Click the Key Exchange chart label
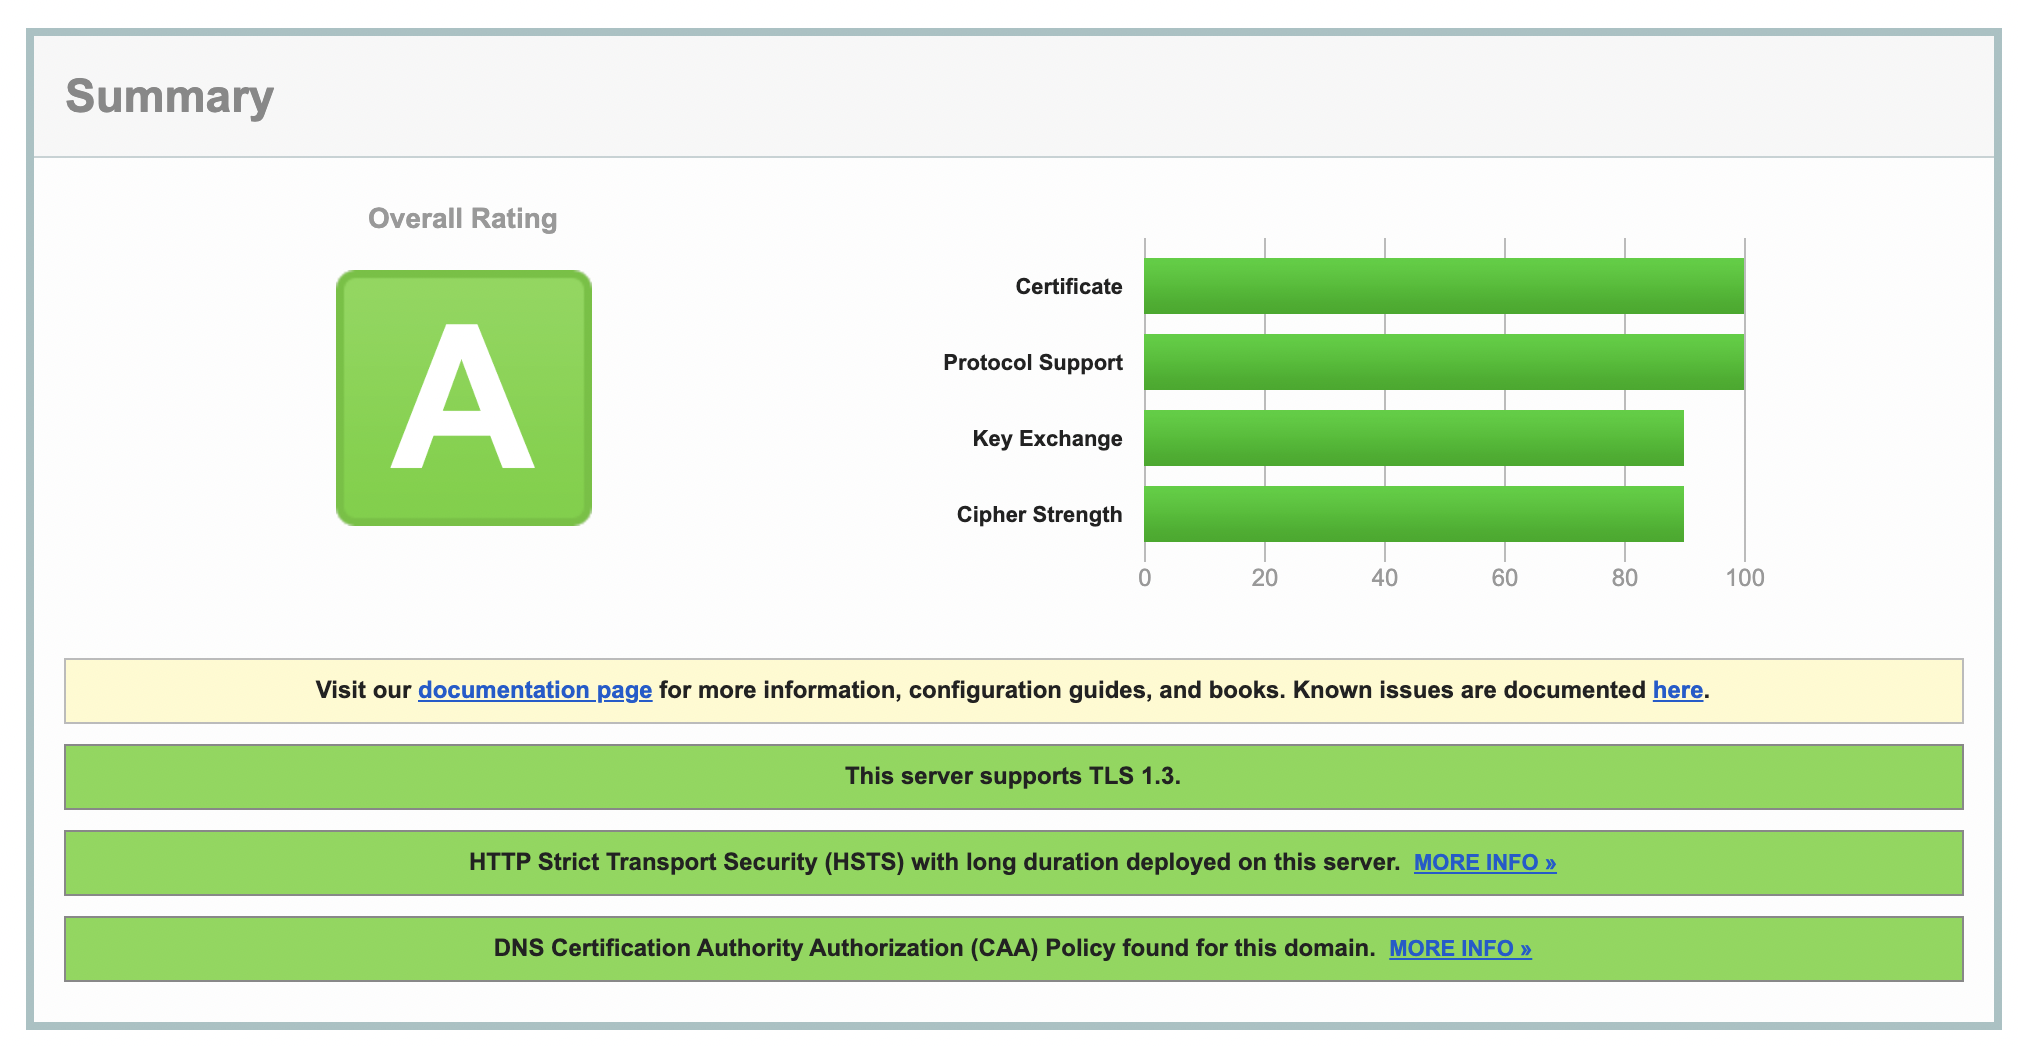Screen dimensions: 2018x1046 1046,439
